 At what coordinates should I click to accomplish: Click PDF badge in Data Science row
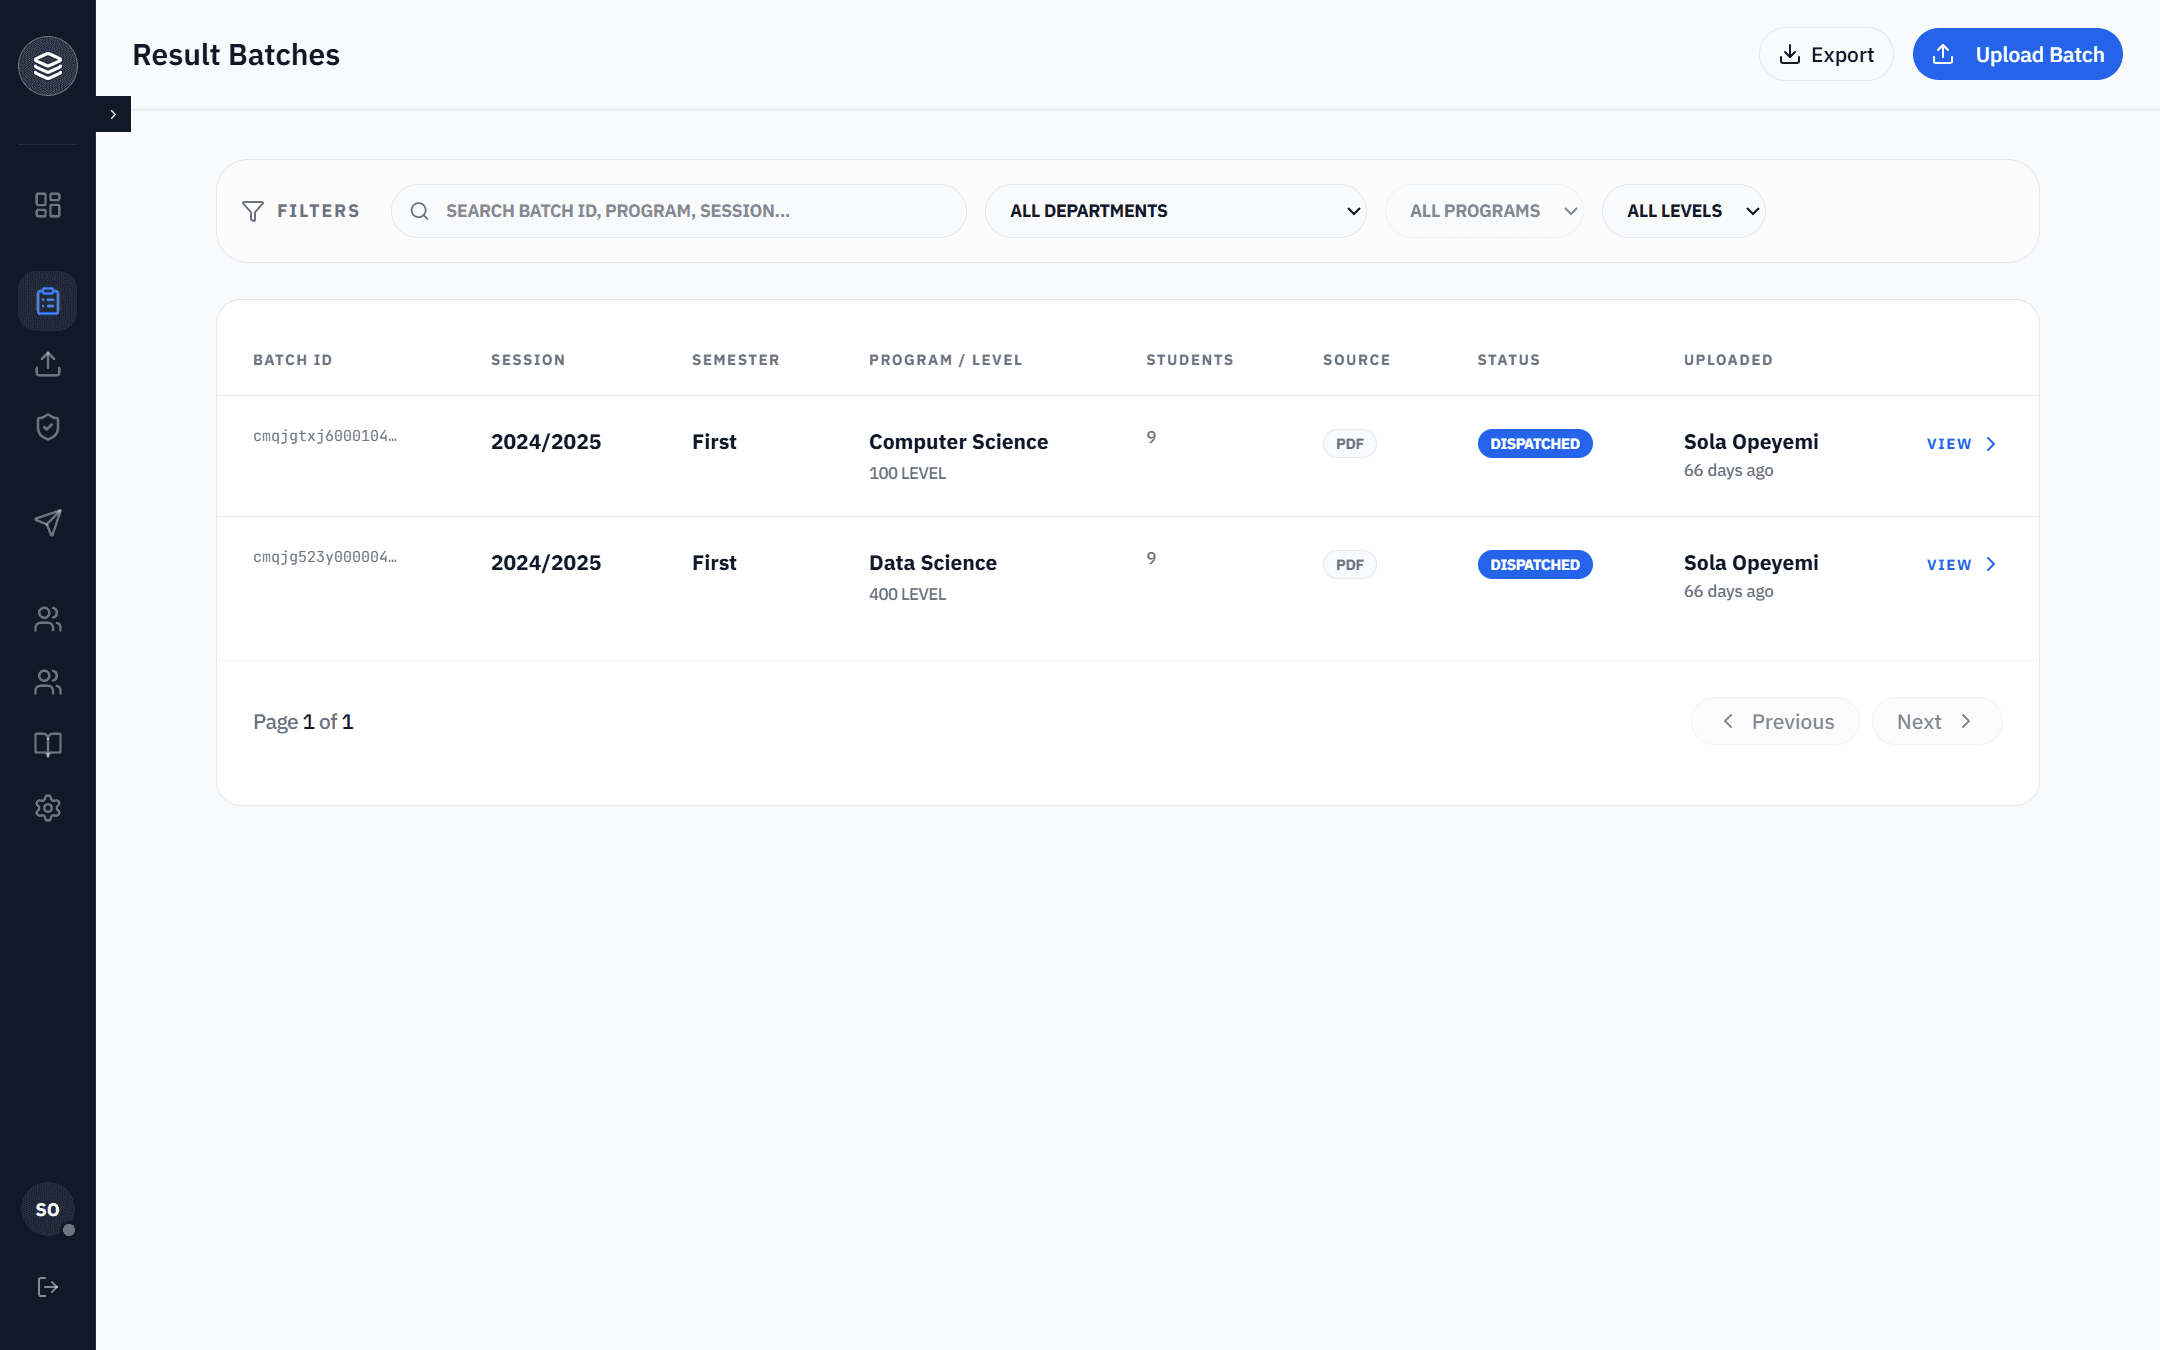click(x=1350, y=565)
